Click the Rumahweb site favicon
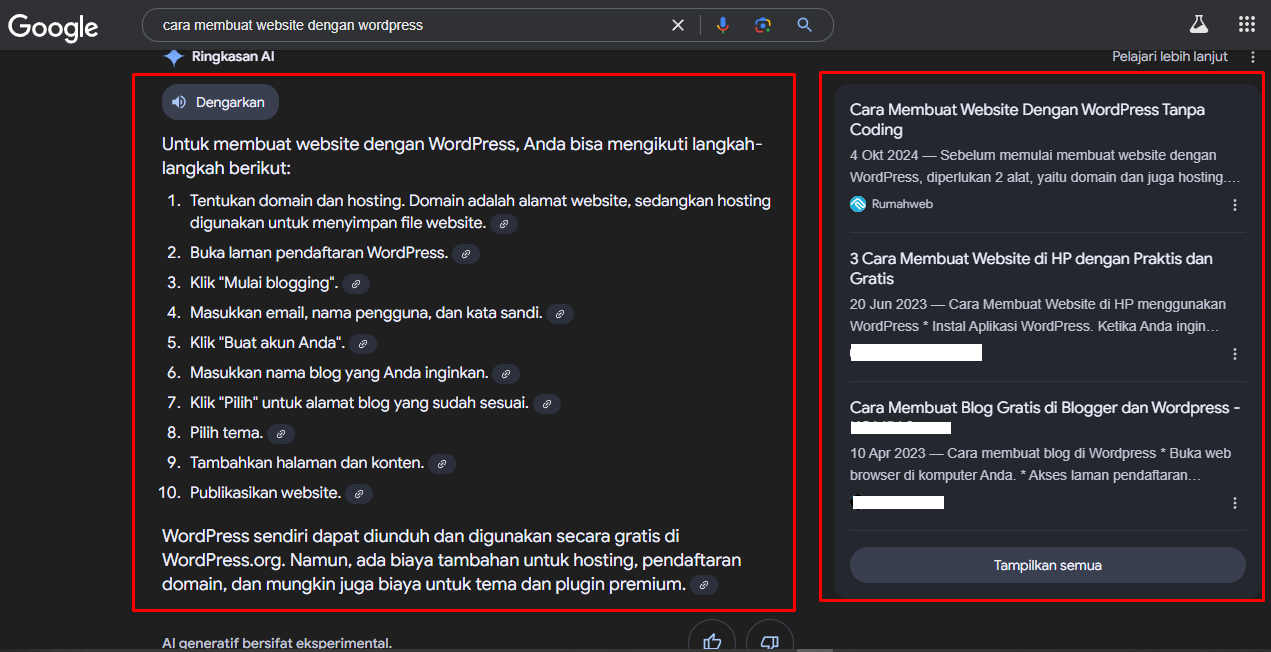This screenshot has width=1271, height=652. 858,204
